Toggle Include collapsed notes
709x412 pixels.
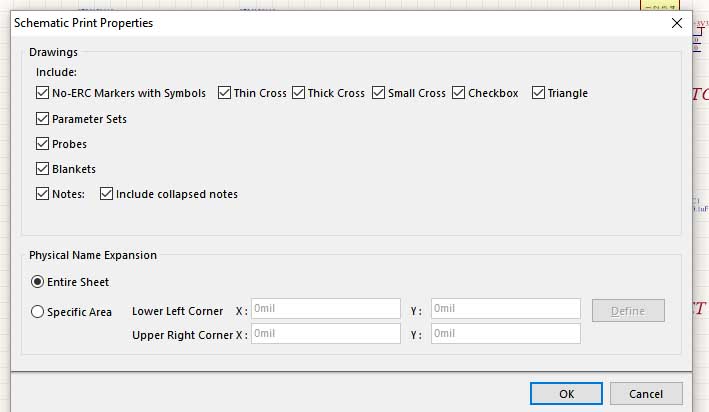tap(107, 194)
